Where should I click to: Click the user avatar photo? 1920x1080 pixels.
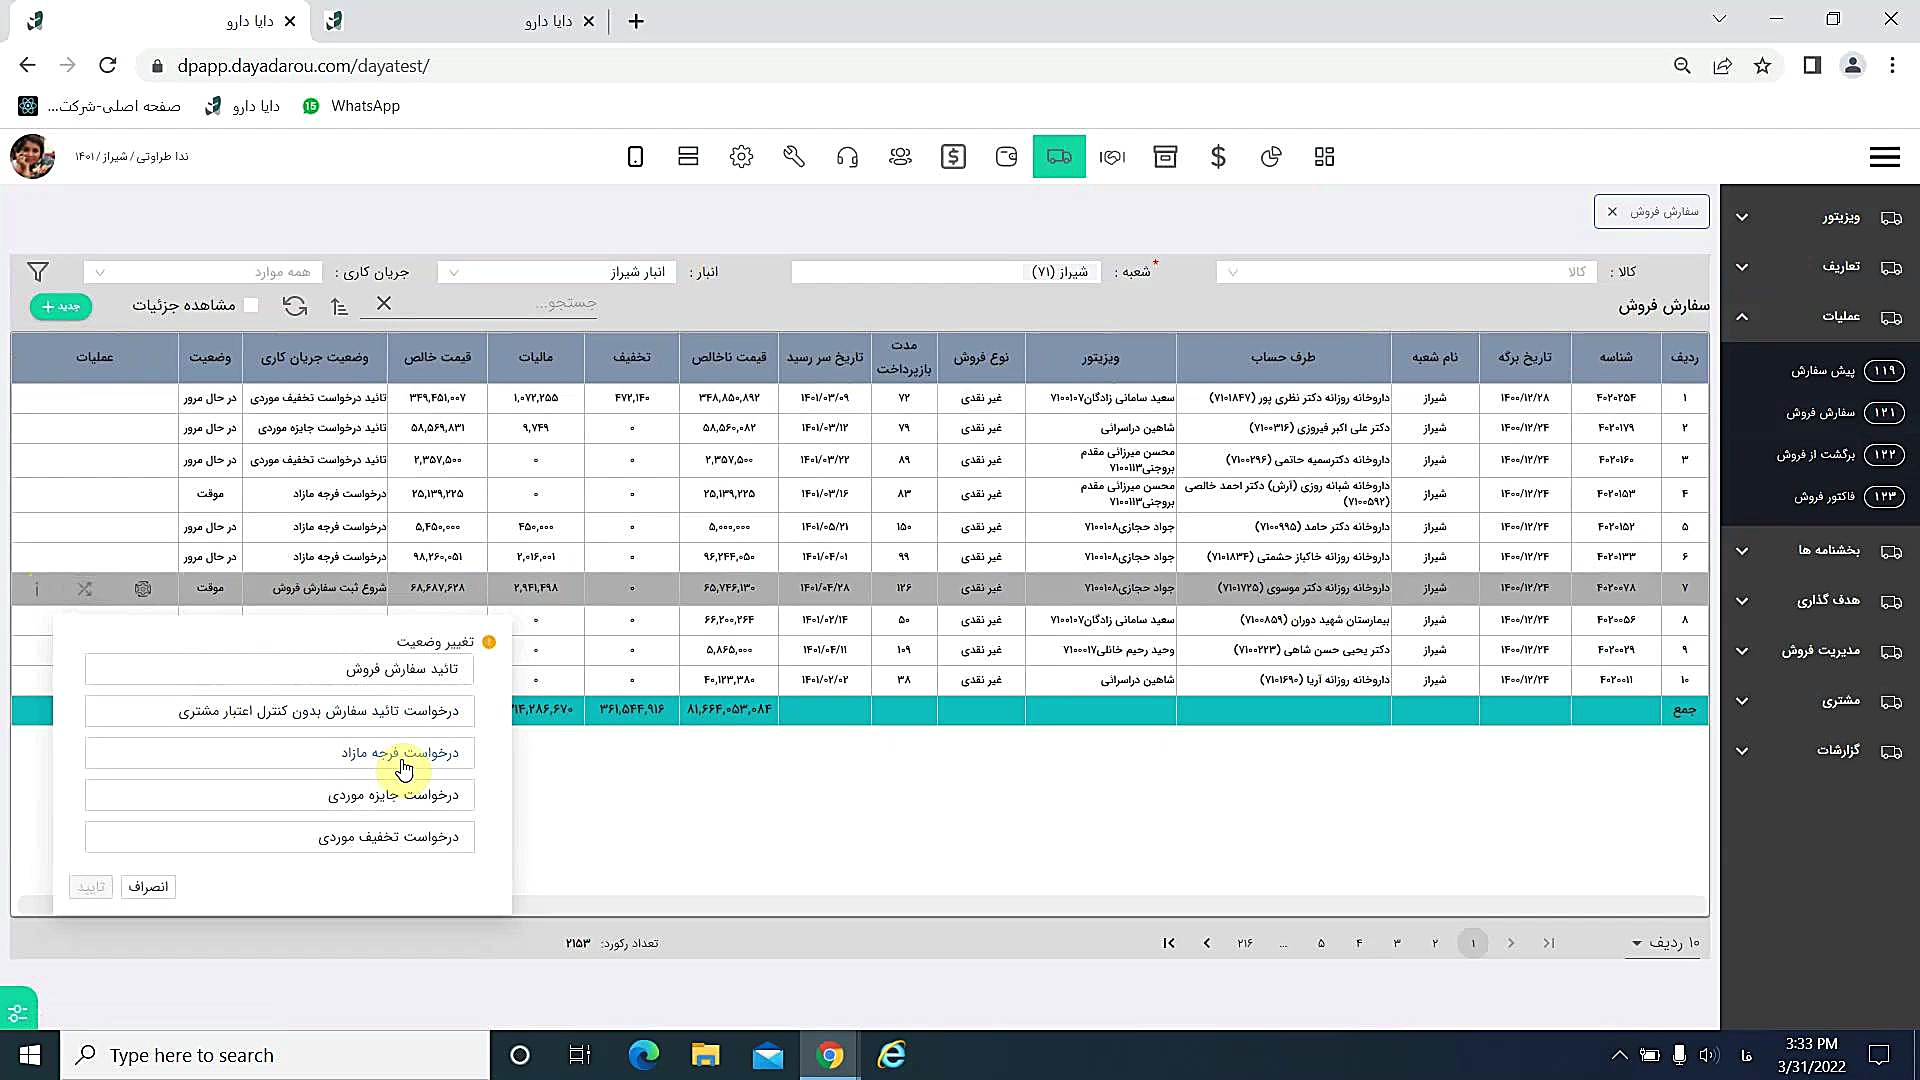point(32,156)
